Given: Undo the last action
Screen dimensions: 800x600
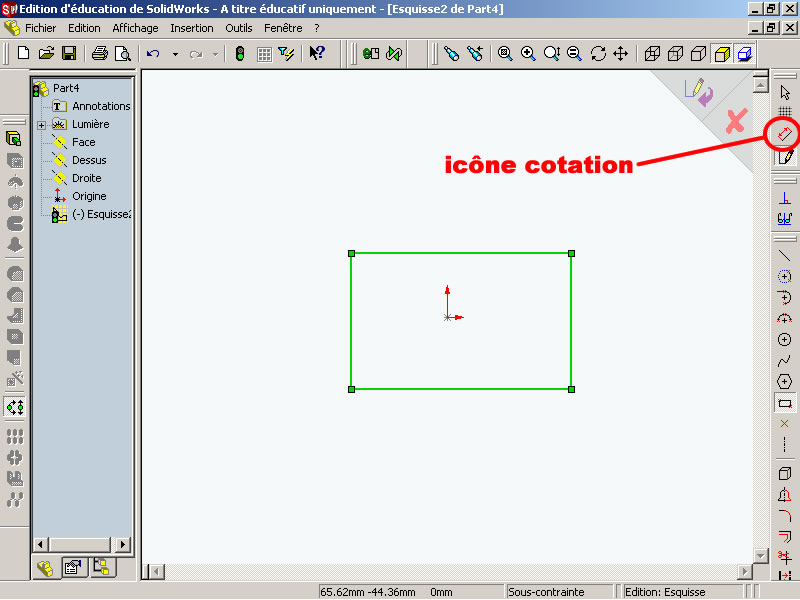Looking at the screenshot, I should coord(153,53).
